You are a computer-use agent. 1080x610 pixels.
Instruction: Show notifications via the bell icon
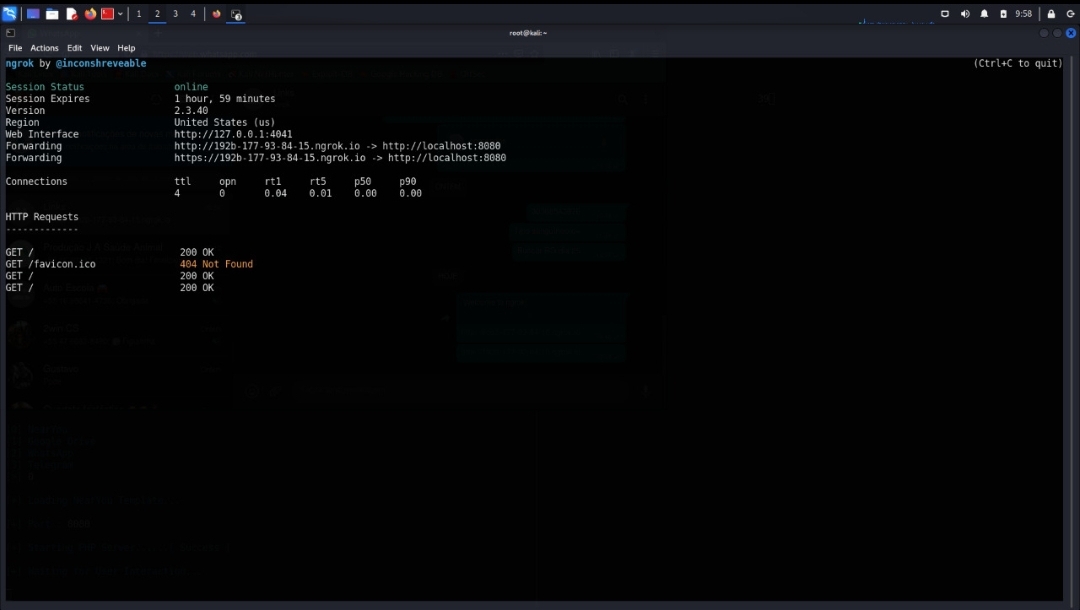(x=984, y=14)
